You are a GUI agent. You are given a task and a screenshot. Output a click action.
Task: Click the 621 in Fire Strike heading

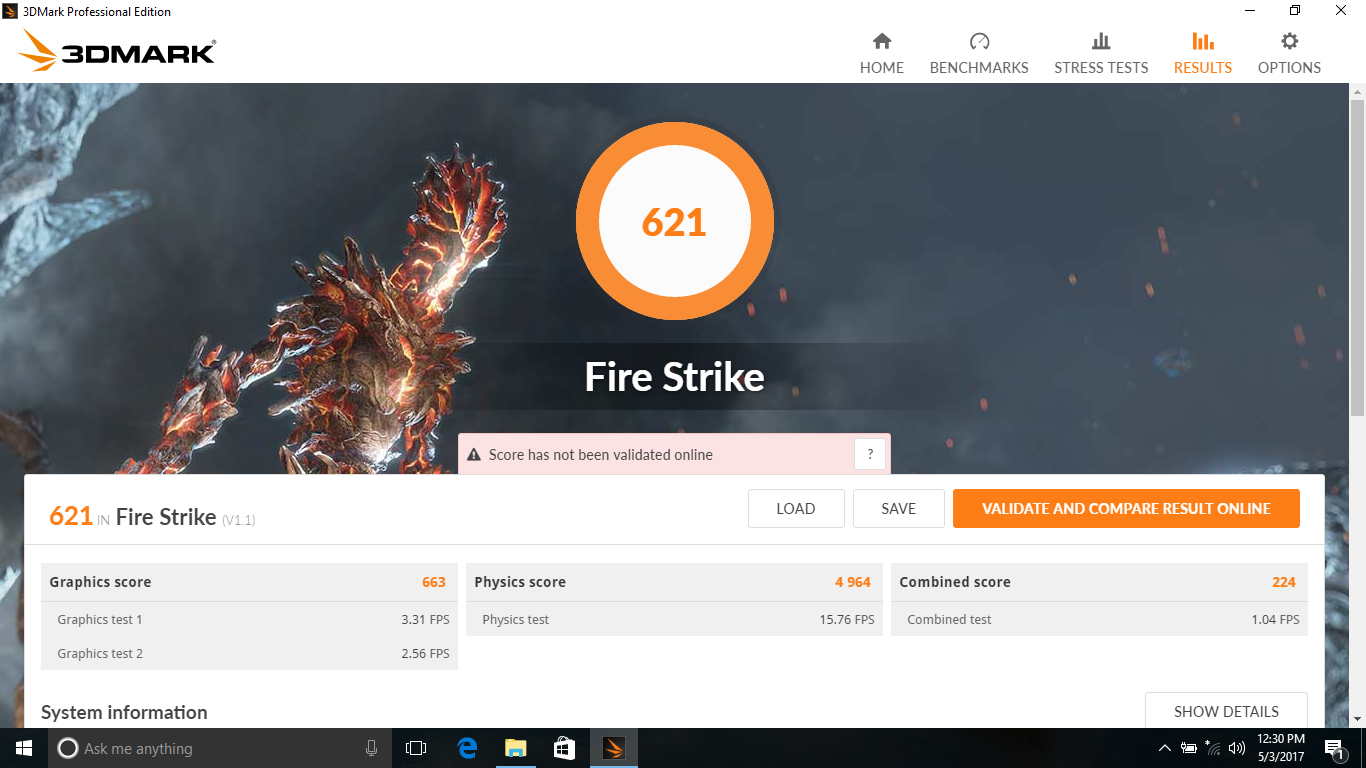click(71, 516)
